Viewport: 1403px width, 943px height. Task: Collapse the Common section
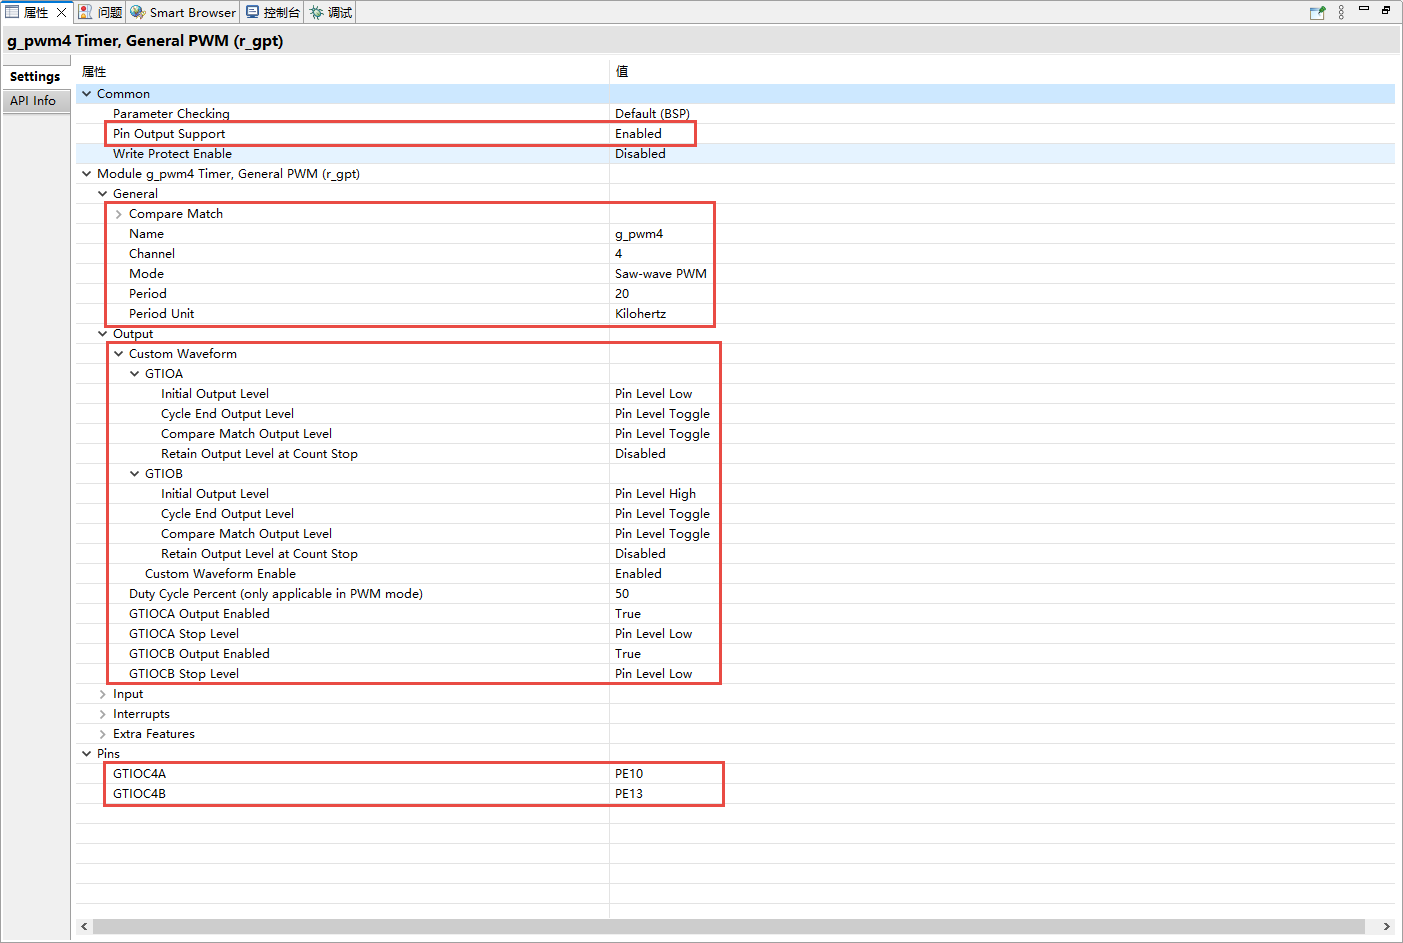coord(87,94)
